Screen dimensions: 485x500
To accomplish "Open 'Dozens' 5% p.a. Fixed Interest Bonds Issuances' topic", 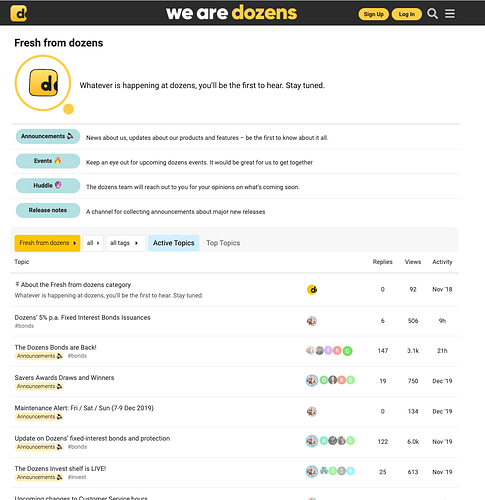I will 82,317.
